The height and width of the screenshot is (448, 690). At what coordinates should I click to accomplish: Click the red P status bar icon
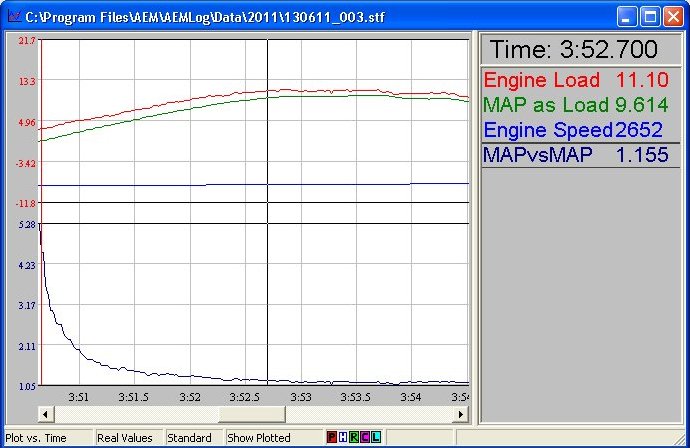coord(332,438)
